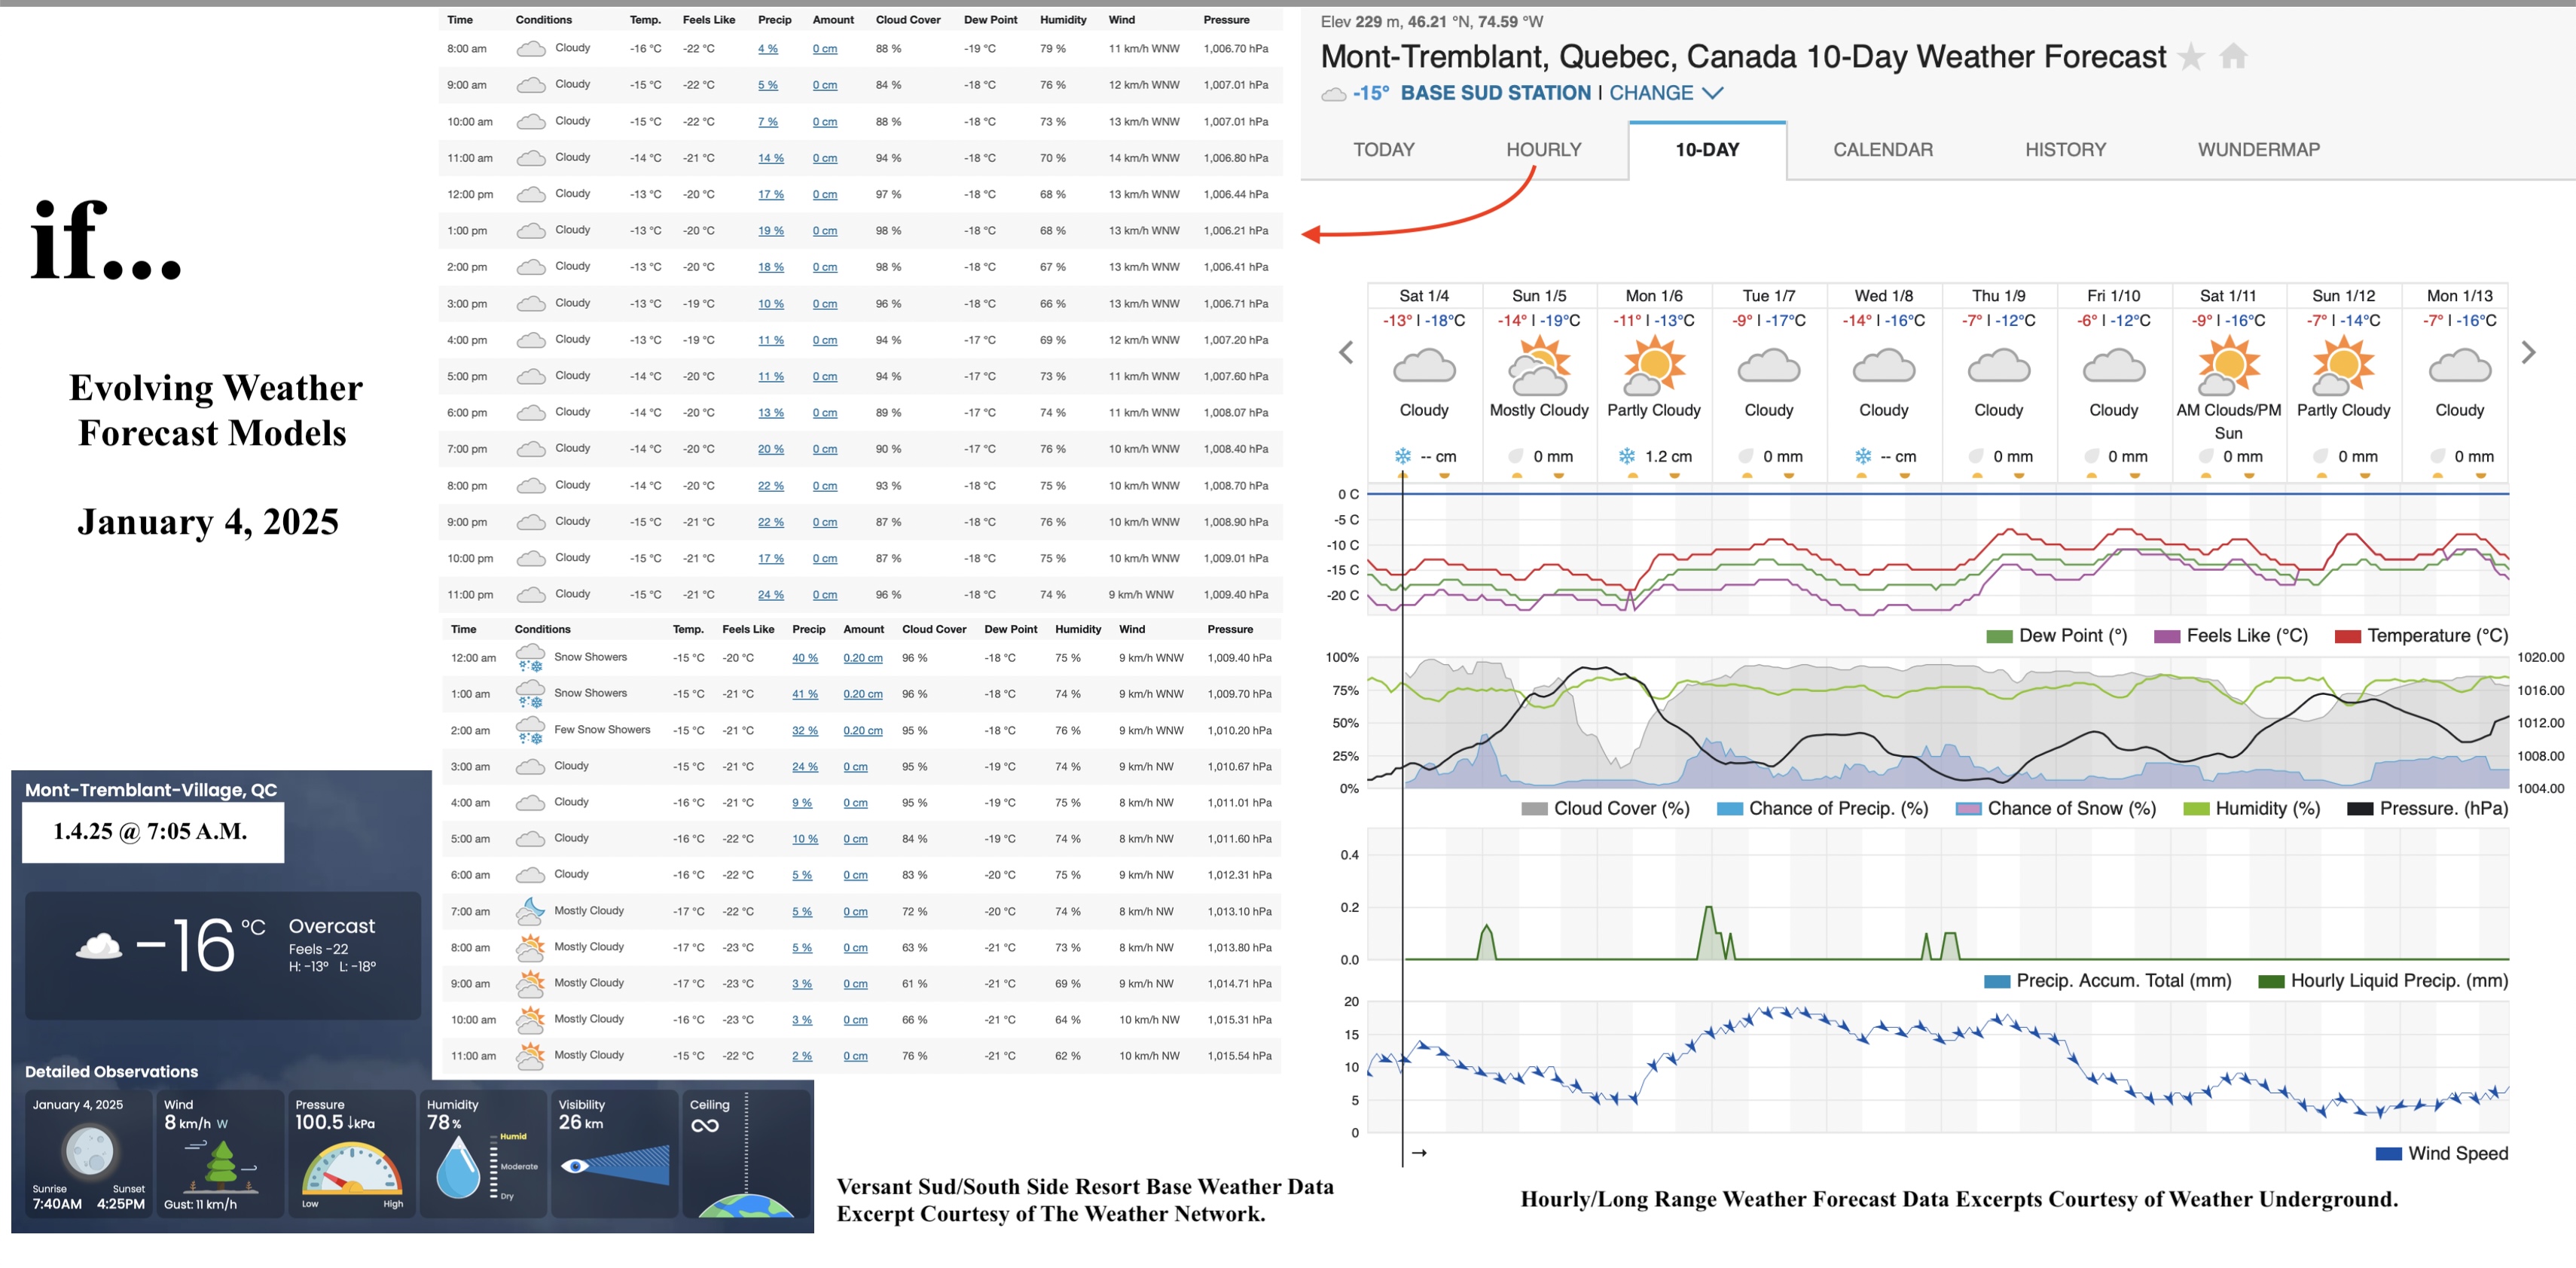
Task: Open the CALENDAR tab
Action: tap(1882, 150)
